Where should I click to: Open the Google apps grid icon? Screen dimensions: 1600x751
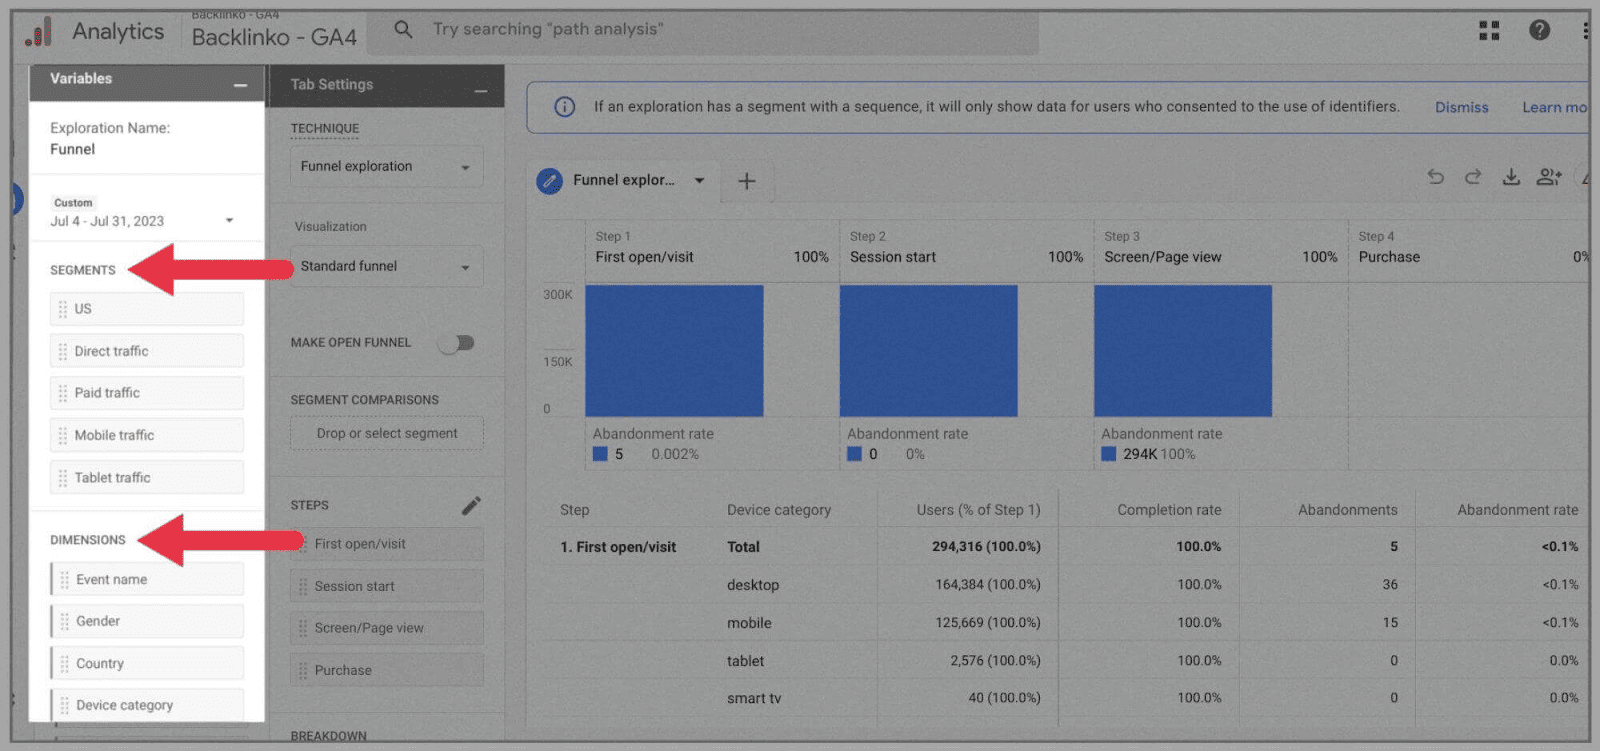[1489, 30]
